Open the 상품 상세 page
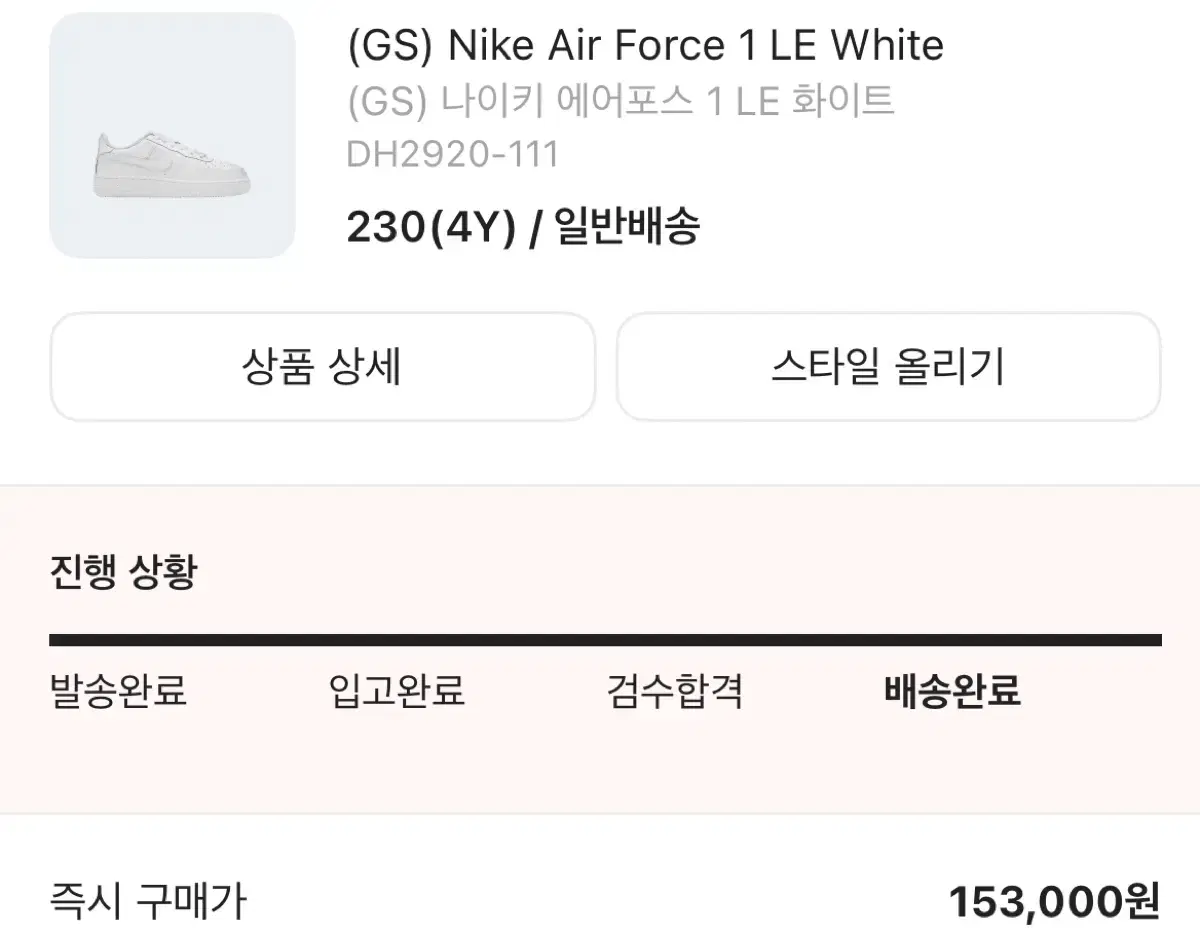The height and width of the screenshot is (933, 1200). pyautogui.click(x=322, y=366)
